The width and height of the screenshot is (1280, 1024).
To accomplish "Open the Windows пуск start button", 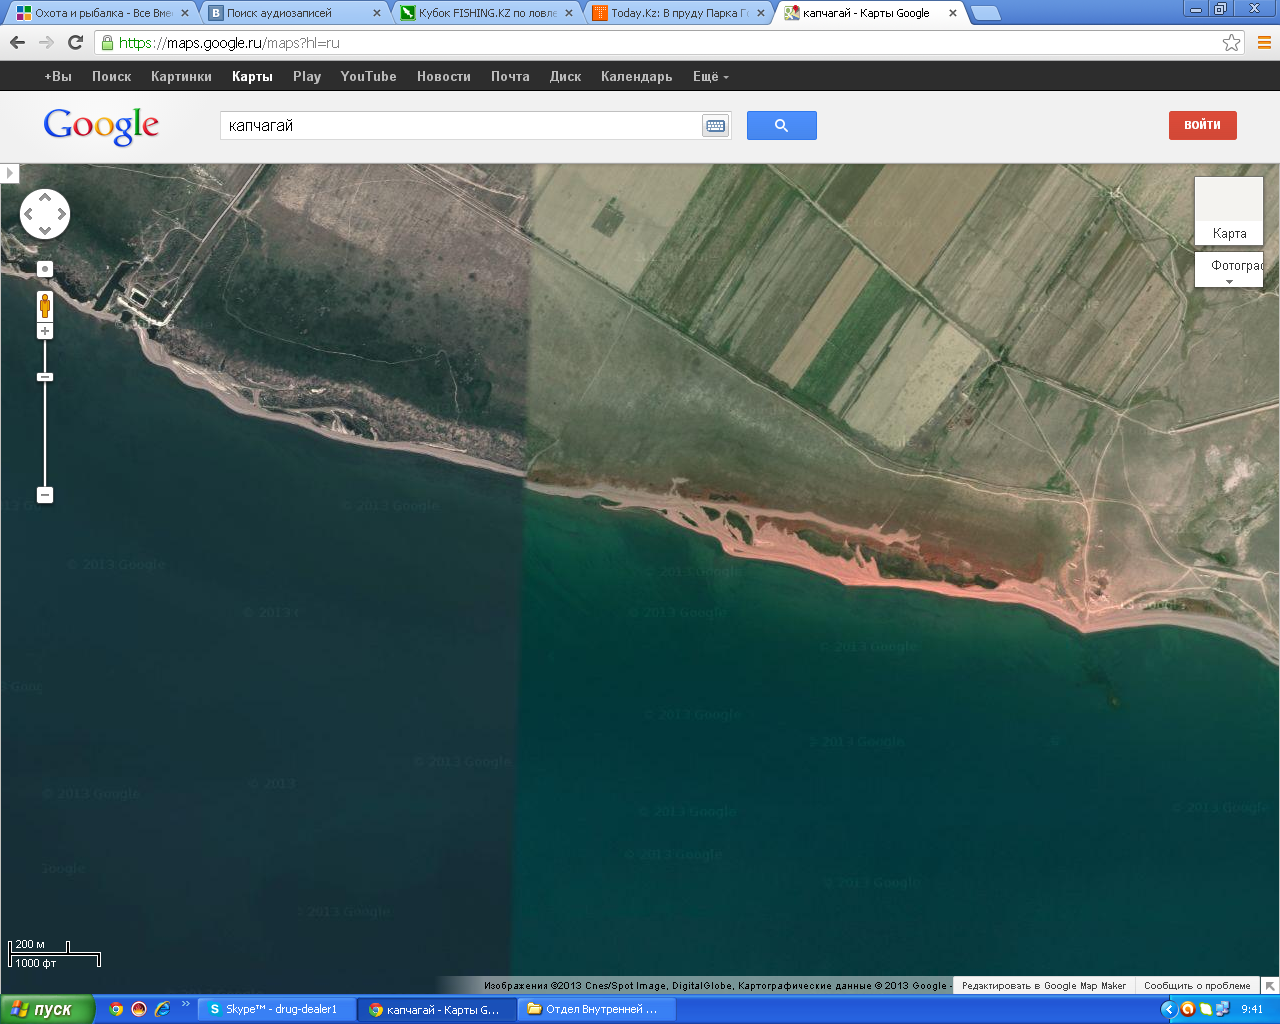I will 46,1009.
